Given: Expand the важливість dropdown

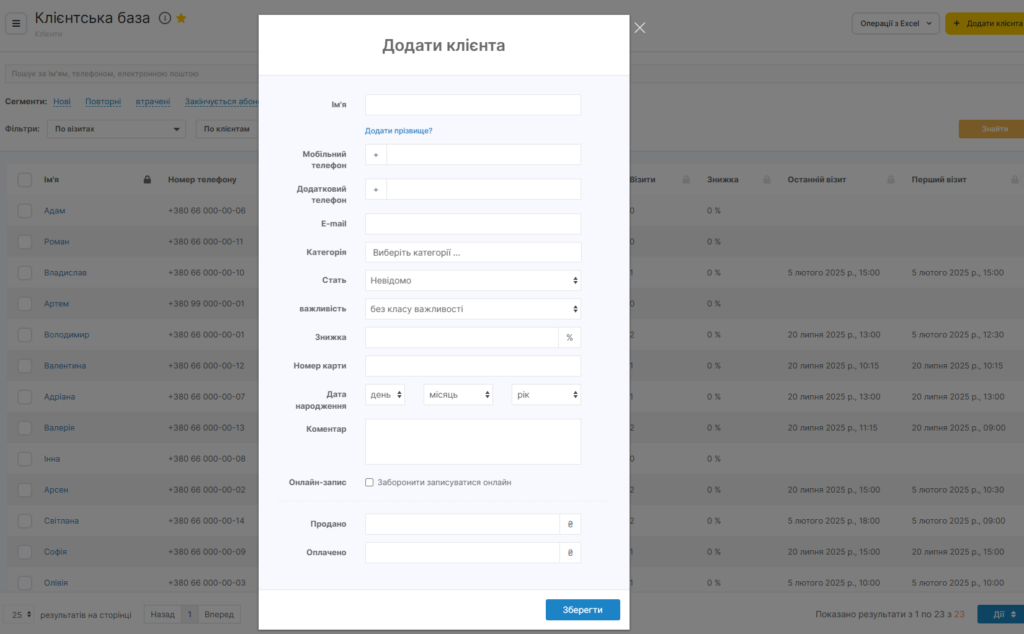Looking at the screenshot, I should click(472, 310).
